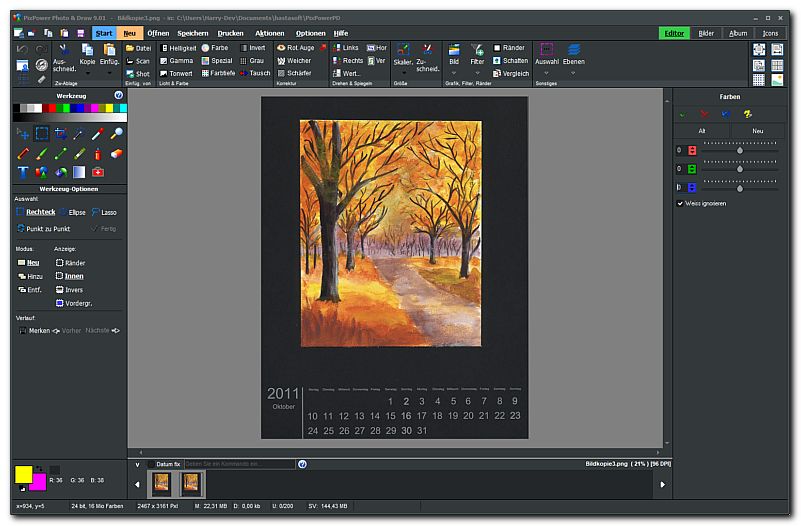Open the Skalier. scaling tool
Viewport: 801px width, 526px height.
point(403,50)
